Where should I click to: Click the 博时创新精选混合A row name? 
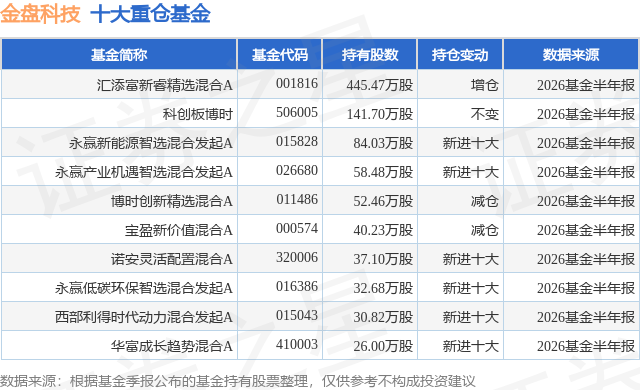[172, 201]
